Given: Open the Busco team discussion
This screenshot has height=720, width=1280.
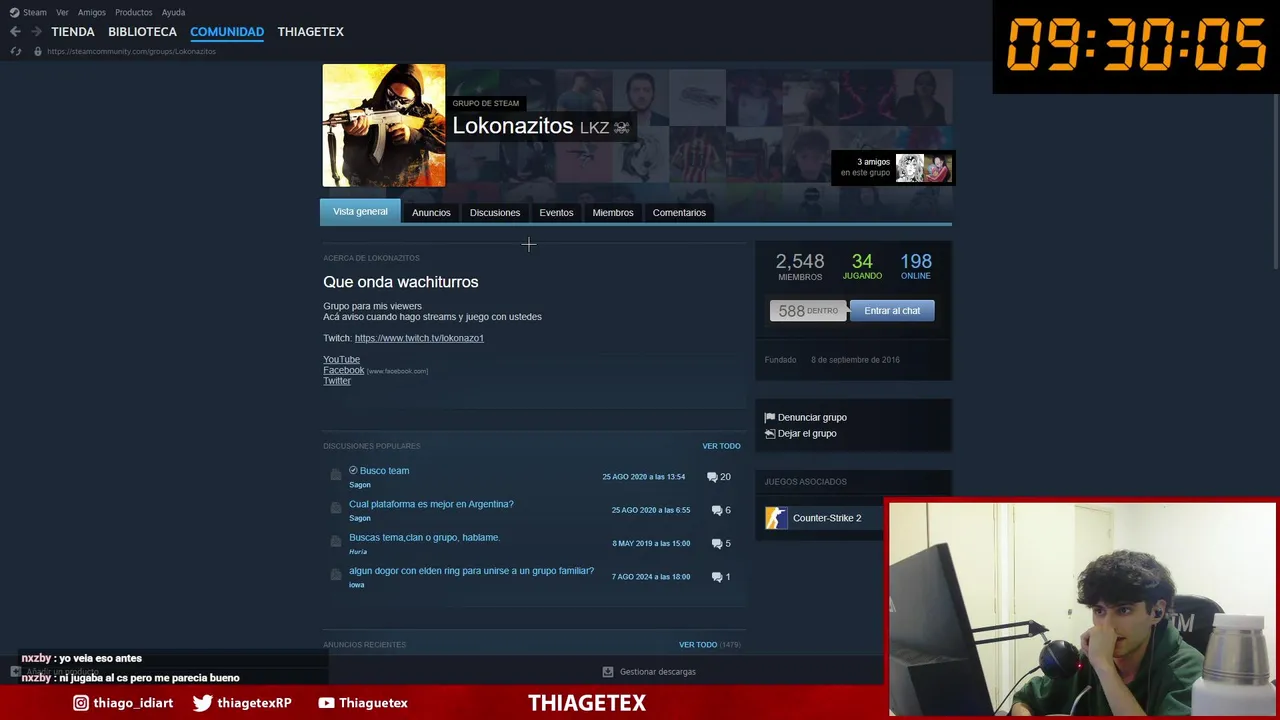Looking at the screenshot, I should click(x=384, y=471).
